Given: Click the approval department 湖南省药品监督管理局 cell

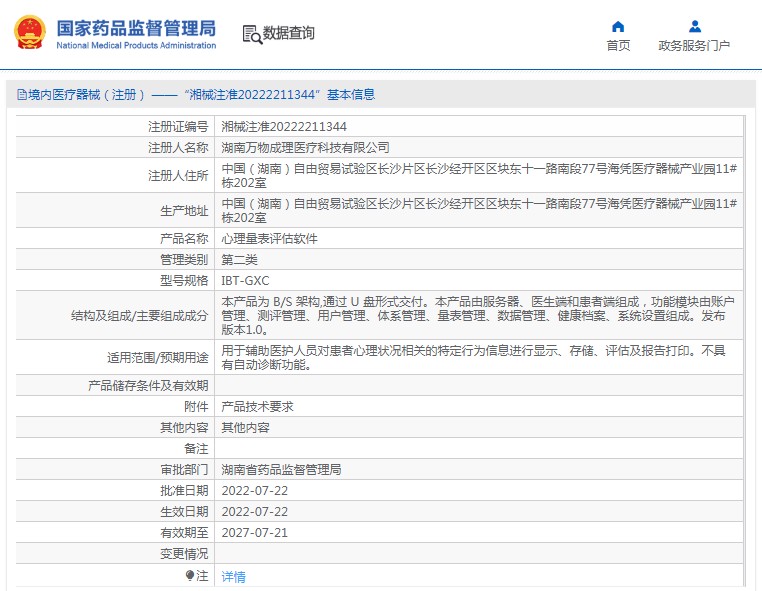Looking at the screenshot, I should pos(281,469).
